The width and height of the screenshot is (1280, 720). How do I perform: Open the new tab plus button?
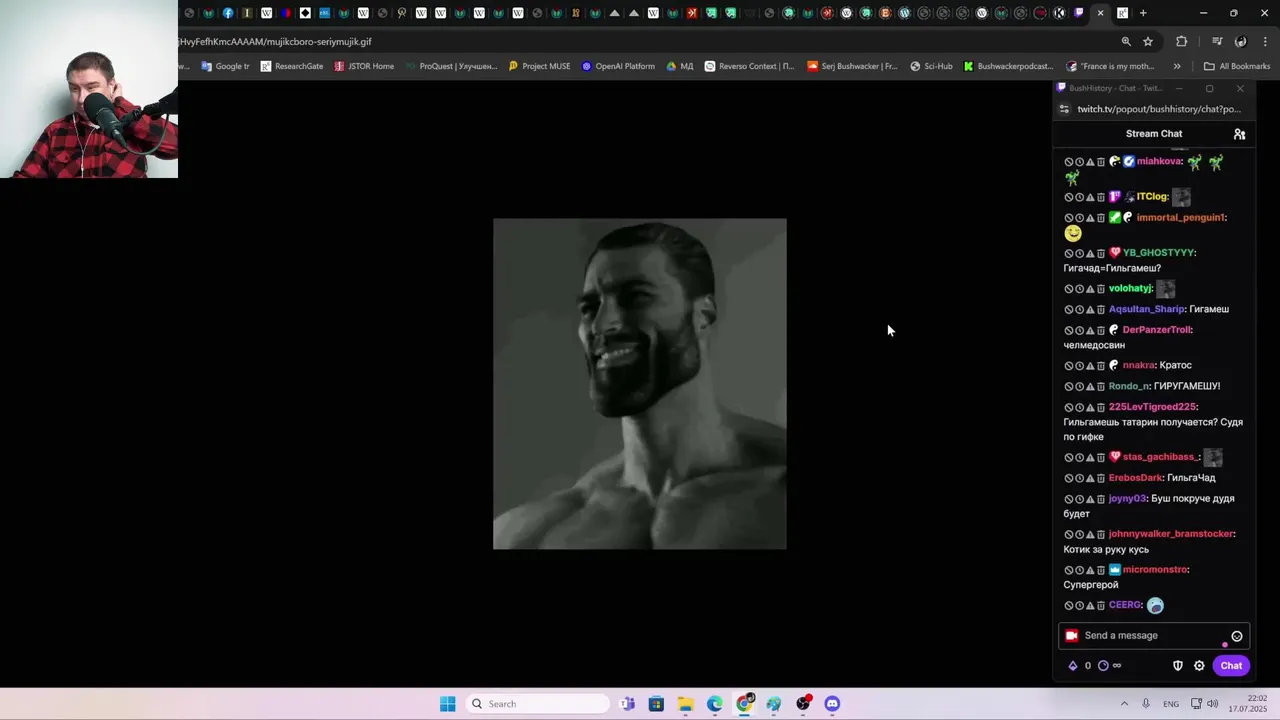(x=1143, y=13)
